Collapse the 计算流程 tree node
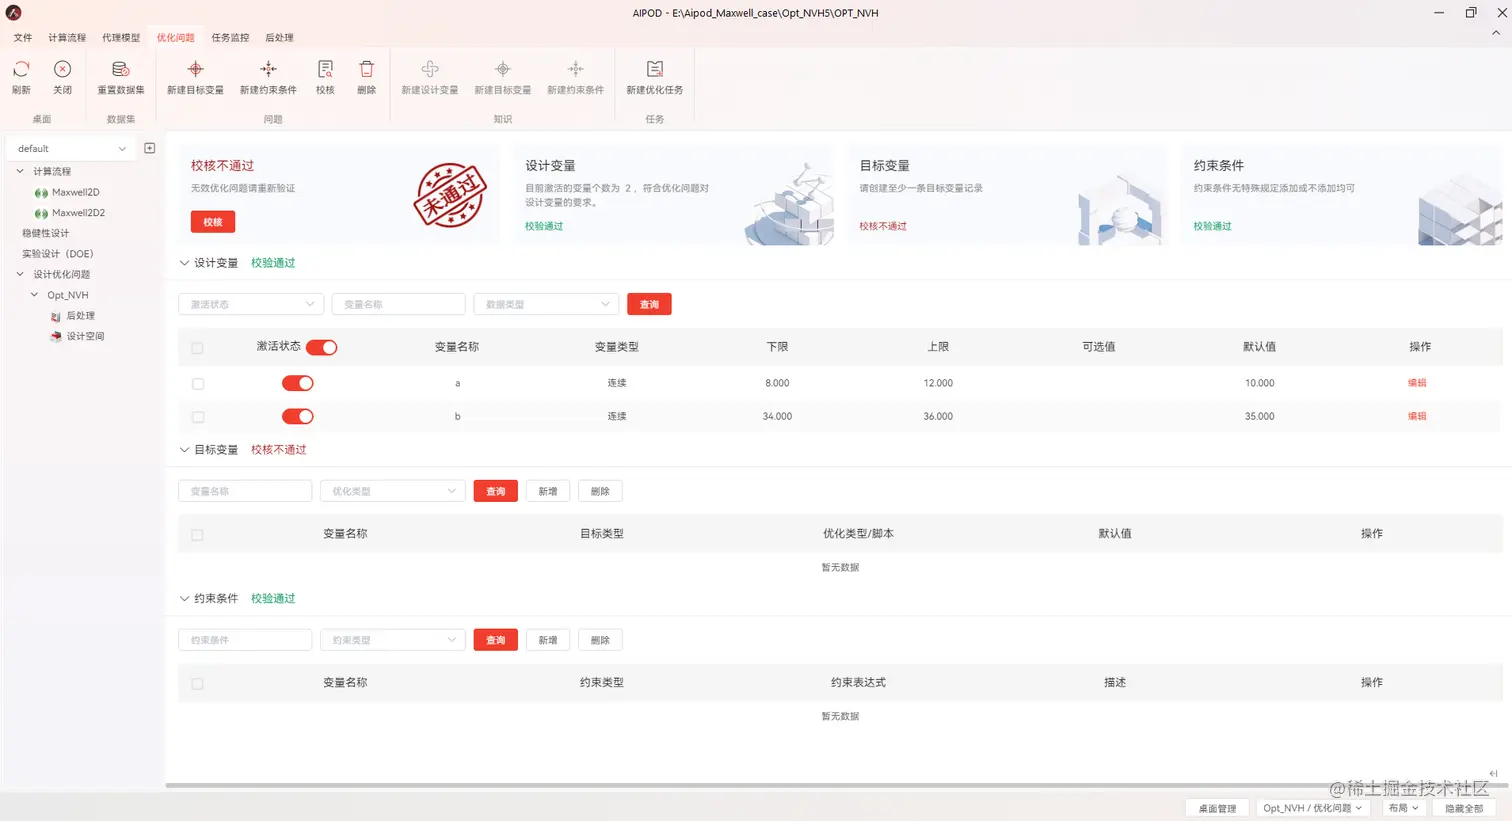 click(x=20, y=172)
